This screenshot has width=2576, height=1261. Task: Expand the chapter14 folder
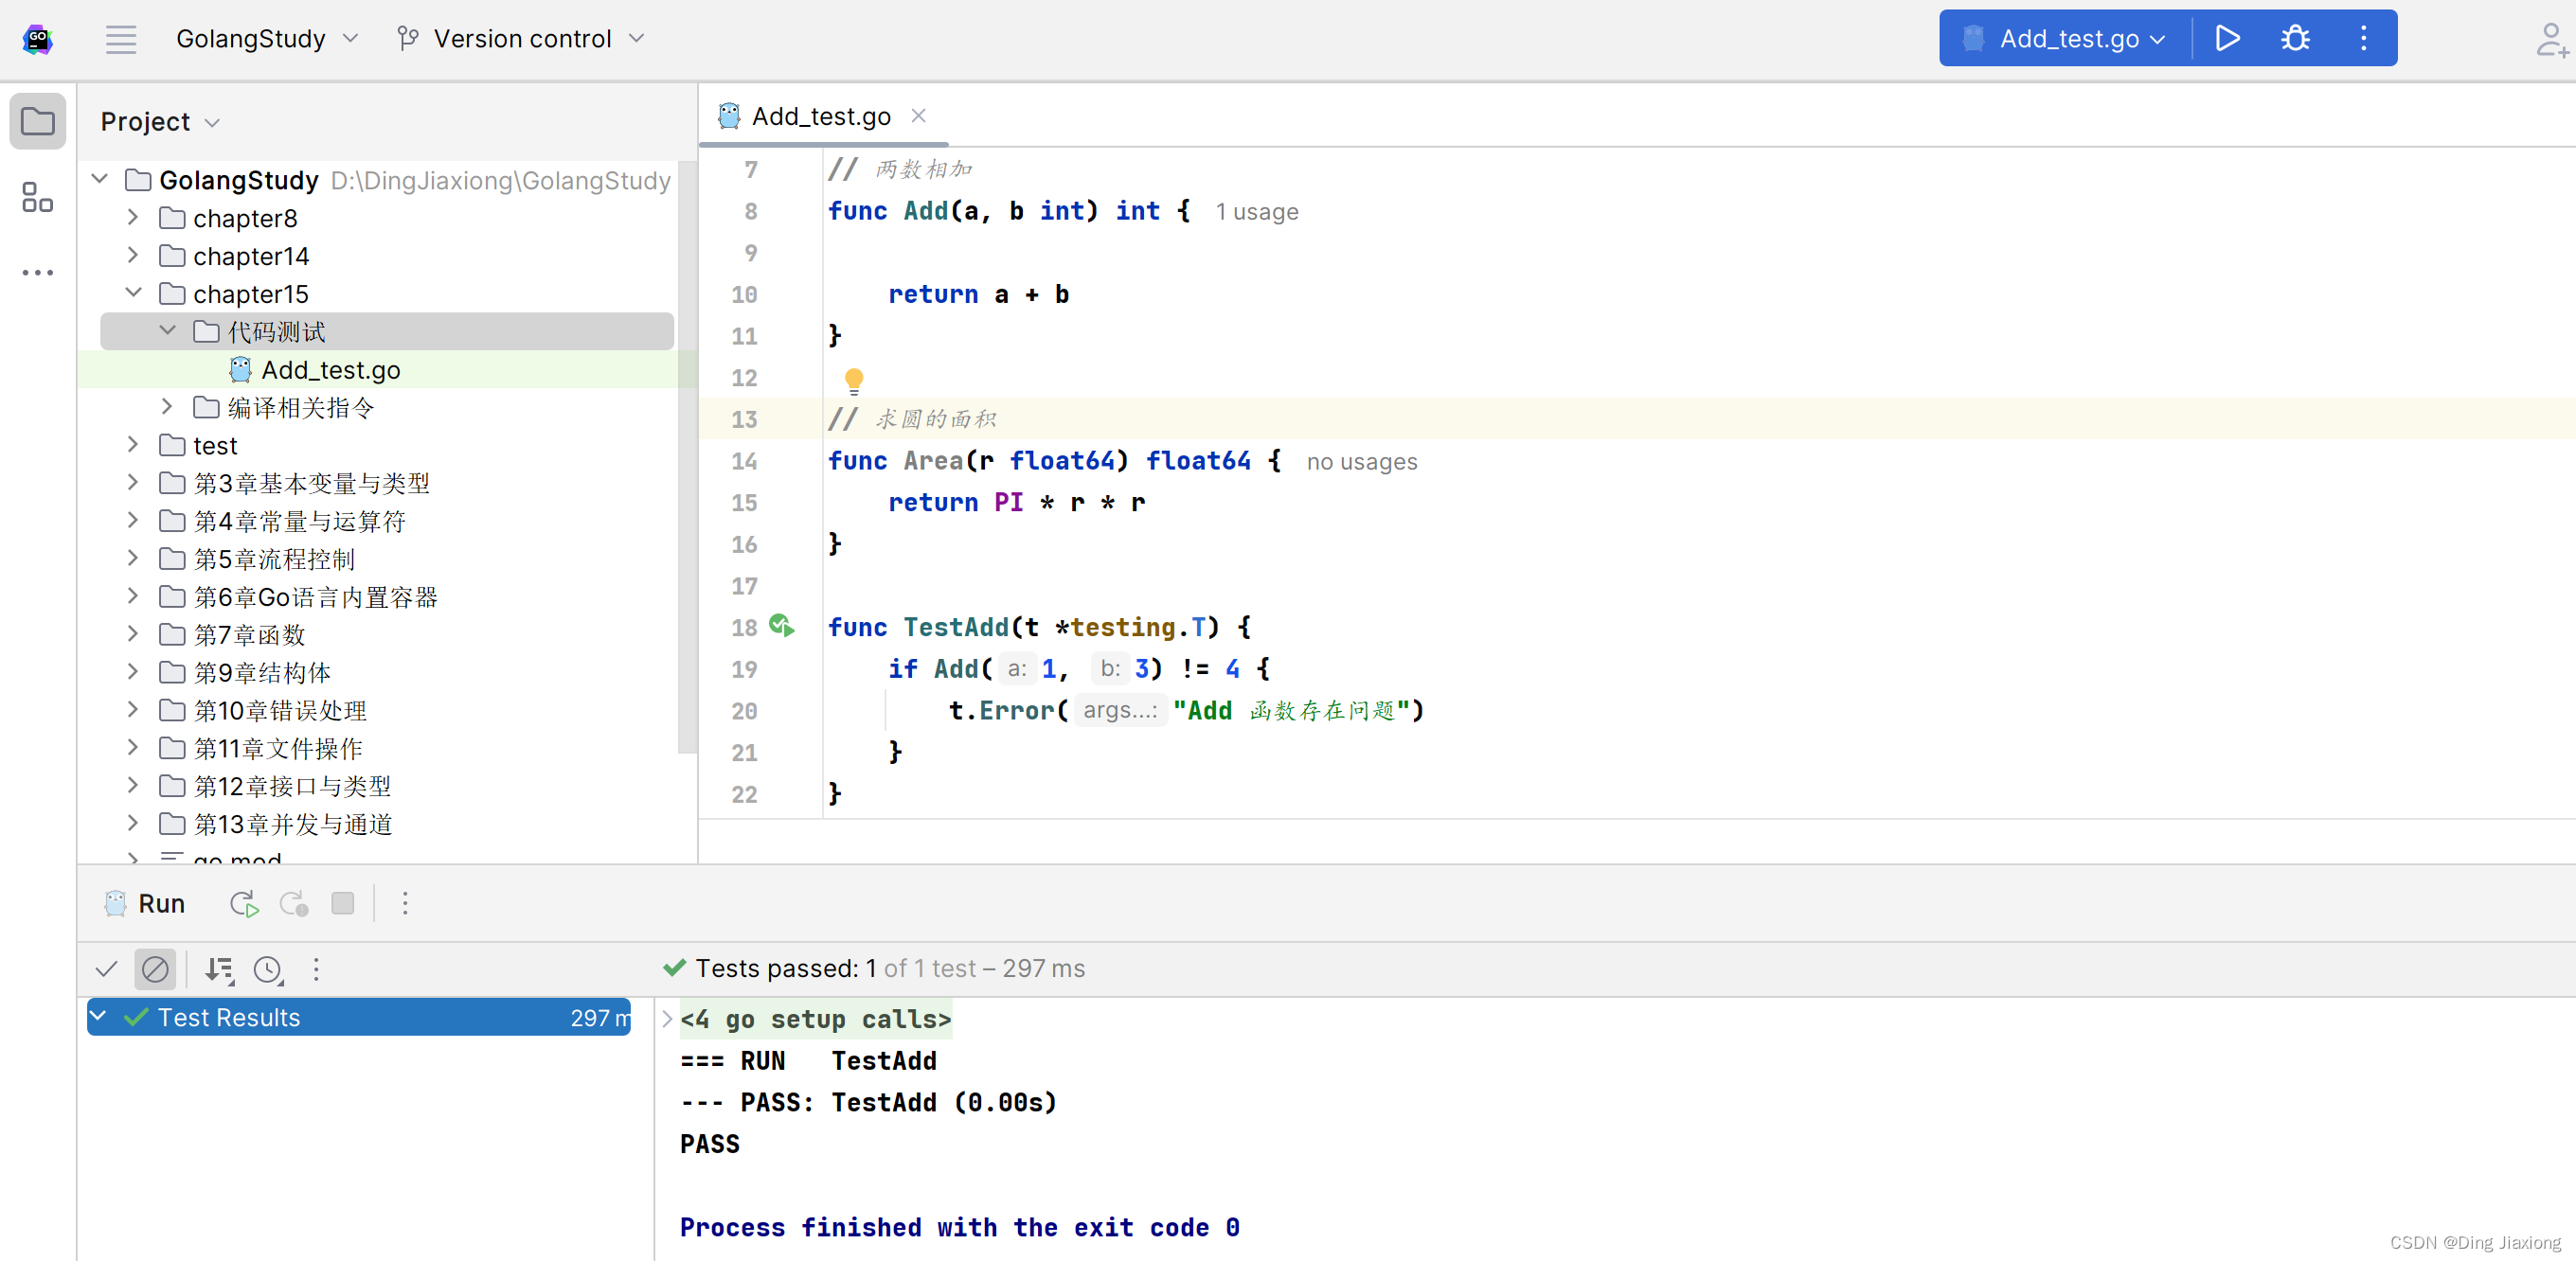[133, 255]
